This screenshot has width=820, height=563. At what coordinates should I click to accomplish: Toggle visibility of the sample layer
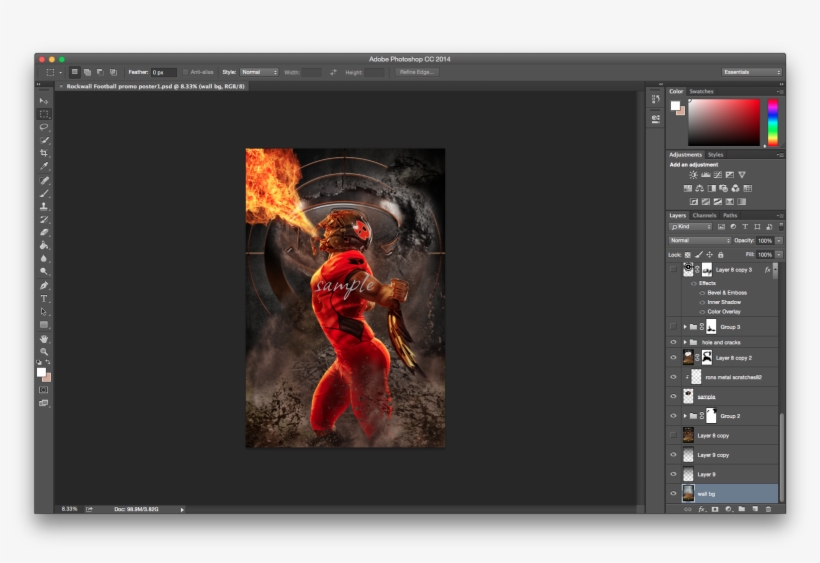coord(673,396)
